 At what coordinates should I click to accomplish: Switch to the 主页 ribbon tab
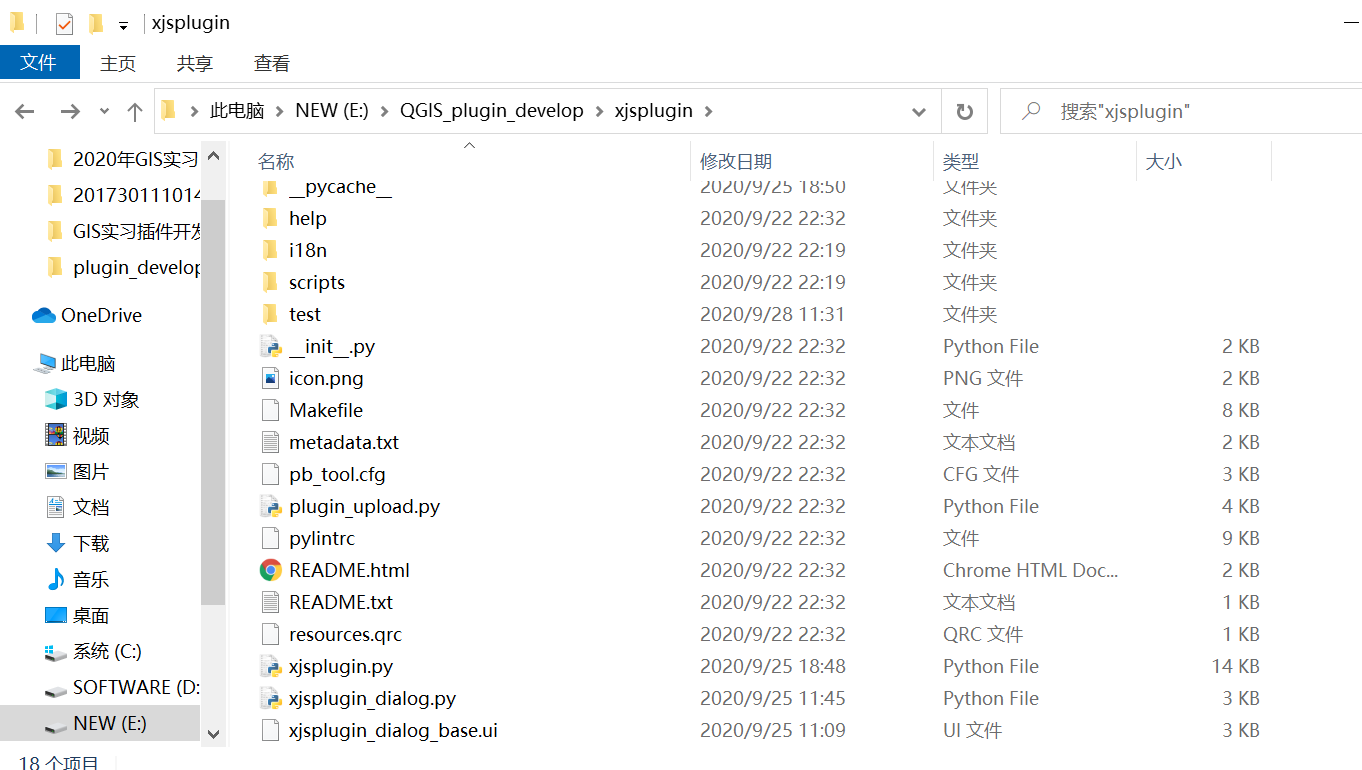(118, 63)
